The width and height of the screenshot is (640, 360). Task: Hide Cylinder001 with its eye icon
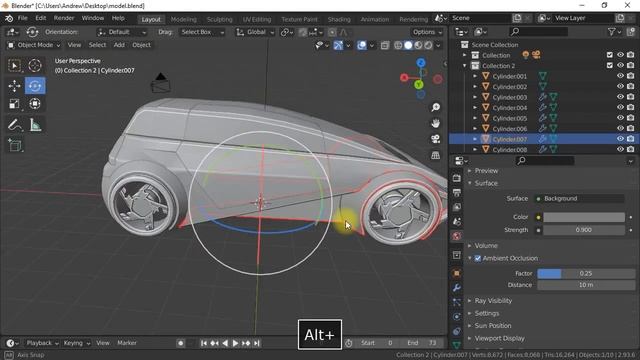(620, 76)
